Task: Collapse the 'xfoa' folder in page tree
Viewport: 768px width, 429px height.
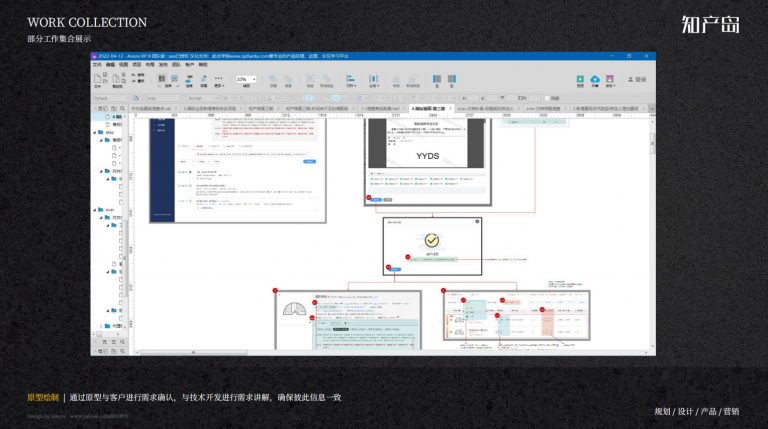Action: [95, 132]
